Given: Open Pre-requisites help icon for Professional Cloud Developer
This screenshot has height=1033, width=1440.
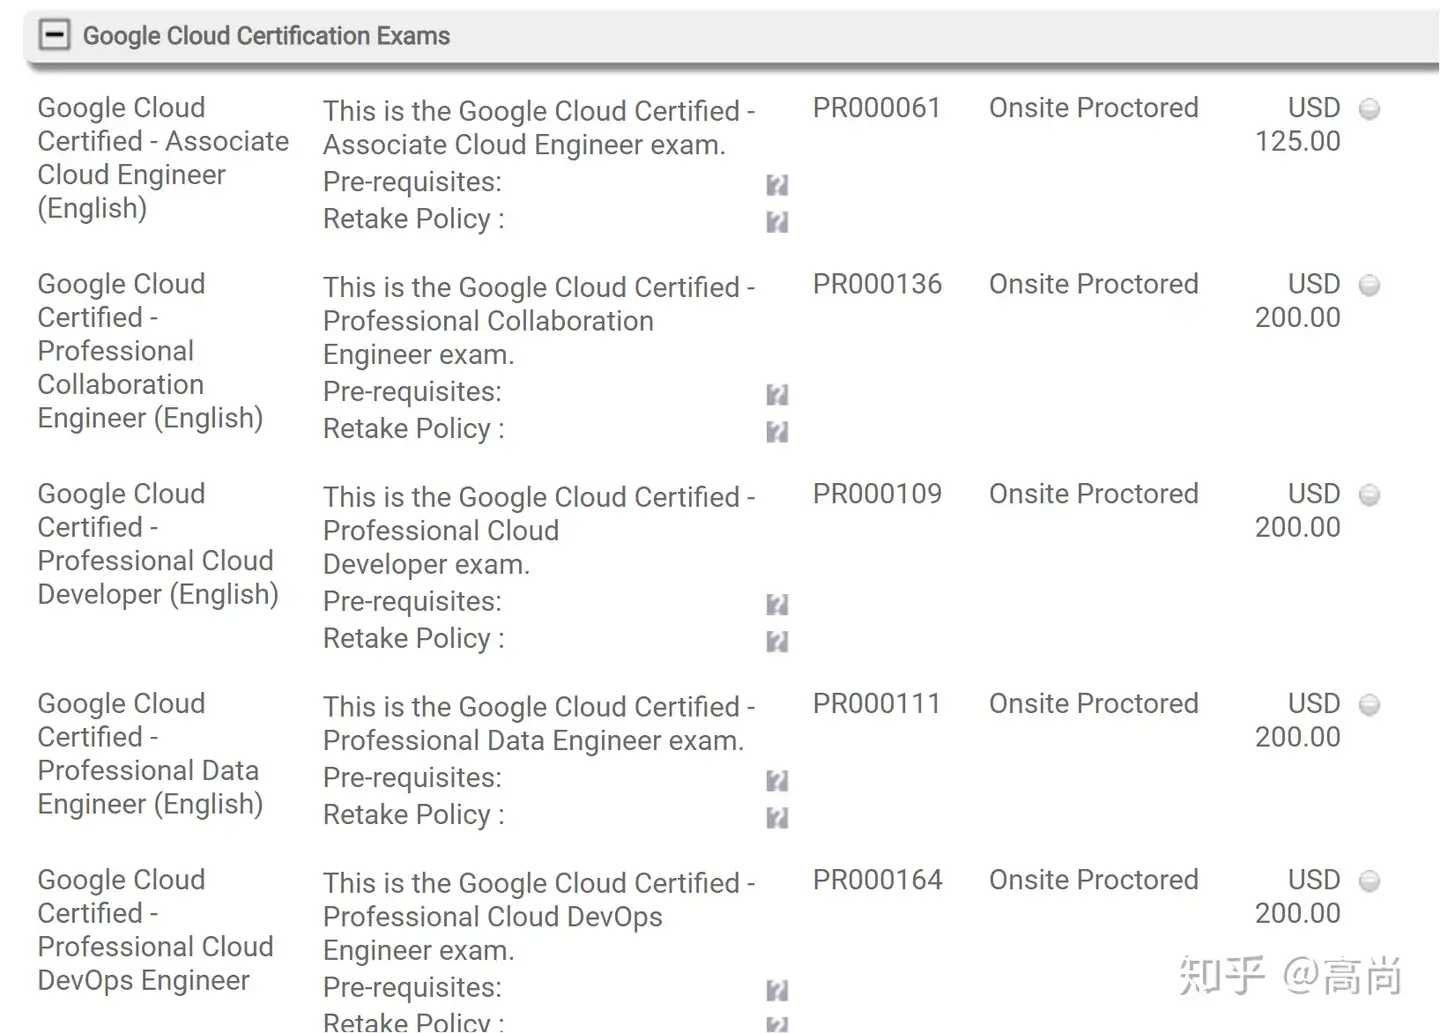Looking at the screenshot, I should pyautogui.click(x=777, y=605).
